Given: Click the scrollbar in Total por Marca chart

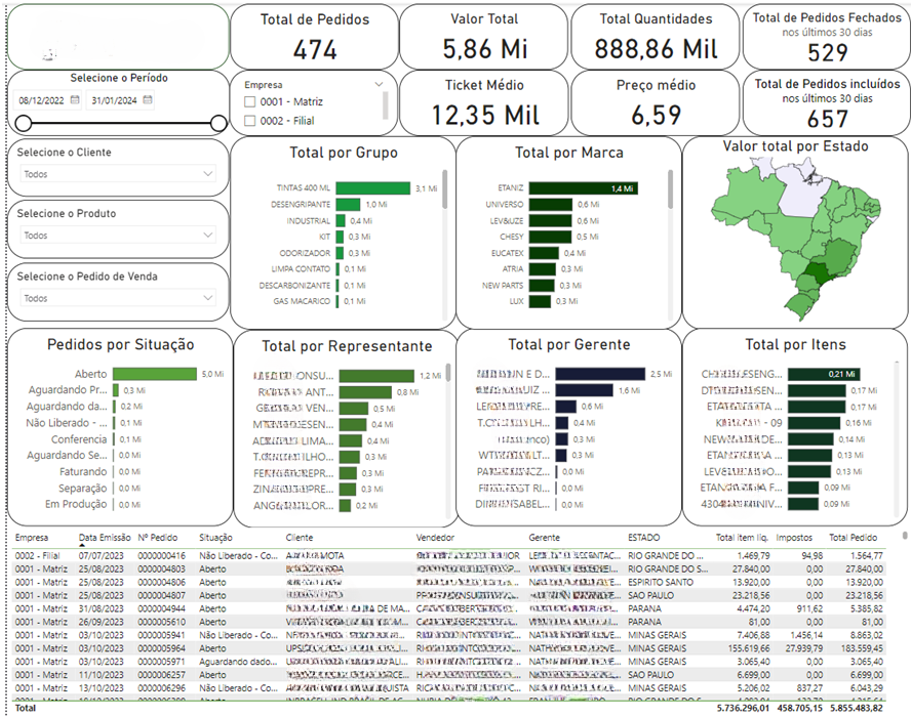Looking at the screenshot, I should coord(670,189).
